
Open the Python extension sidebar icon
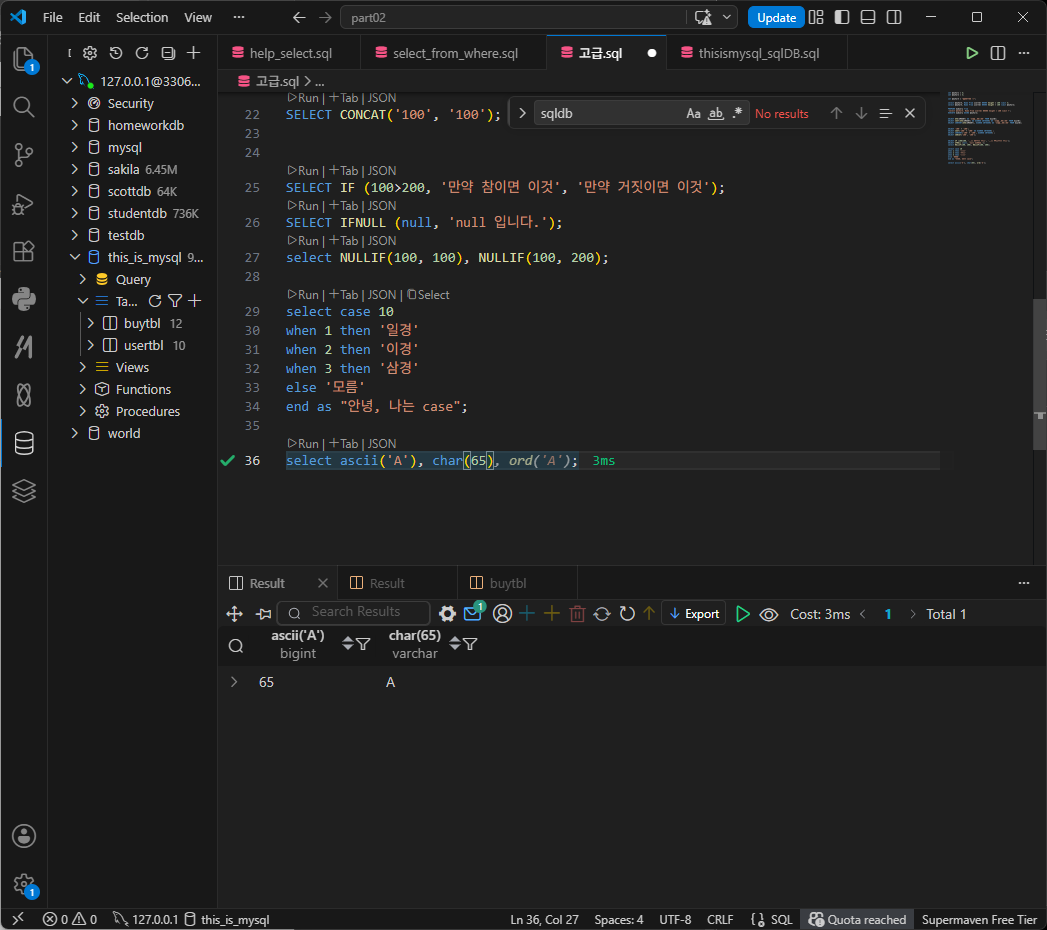[x=24, y=299]
